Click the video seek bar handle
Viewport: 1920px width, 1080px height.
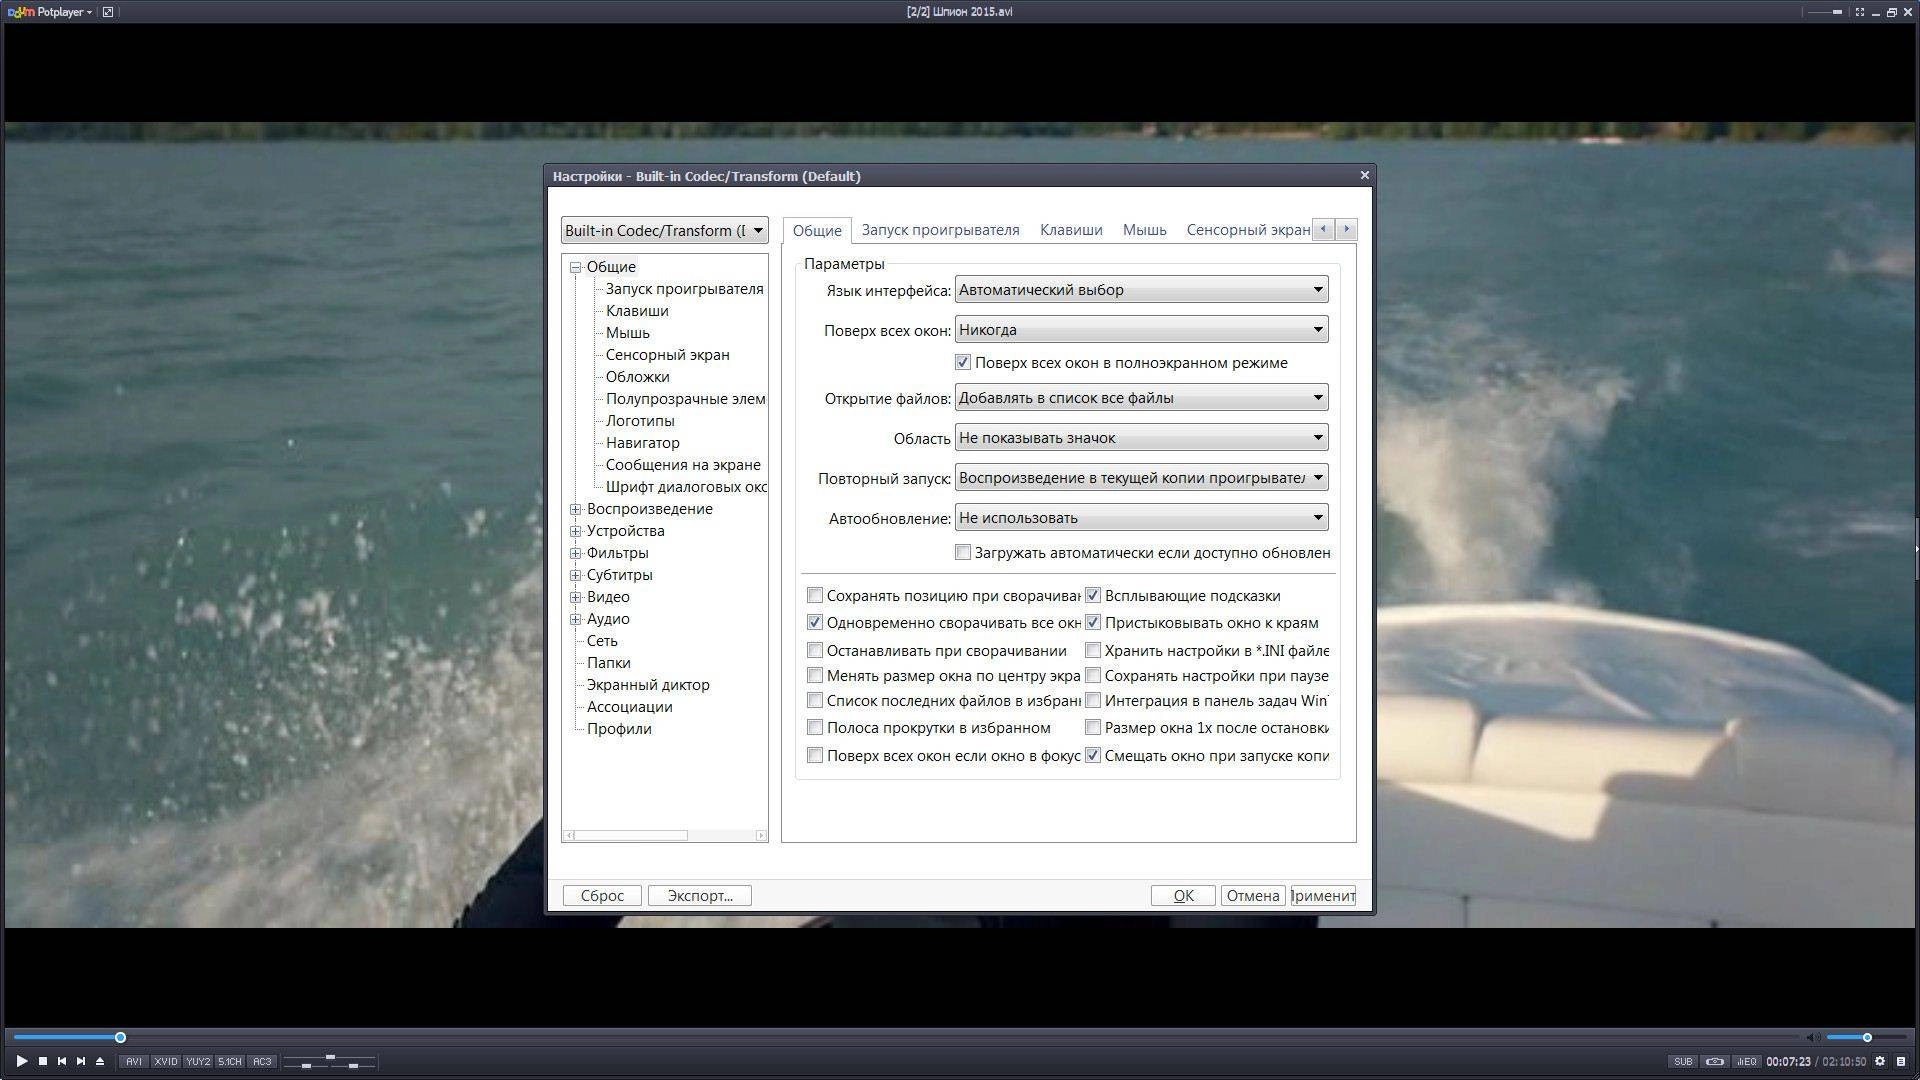pos(120,1038)
